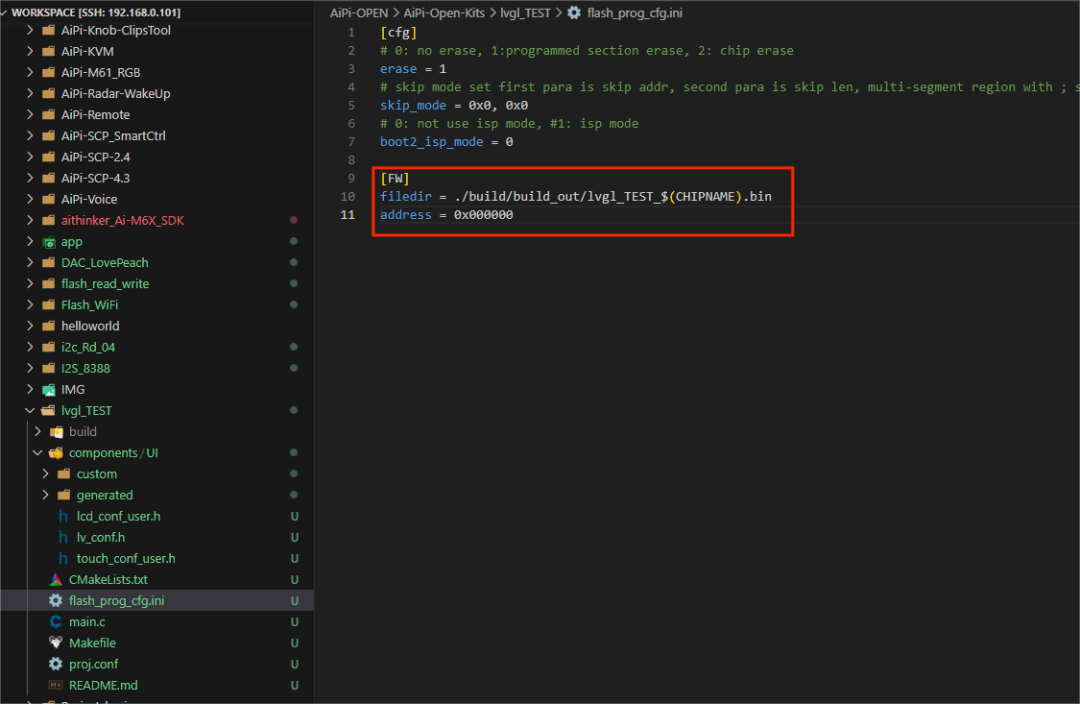Viewport: 1080px width, 704px height.
Task: Click the open folder icon of lvgl_TEST
Action: [48, 411]
